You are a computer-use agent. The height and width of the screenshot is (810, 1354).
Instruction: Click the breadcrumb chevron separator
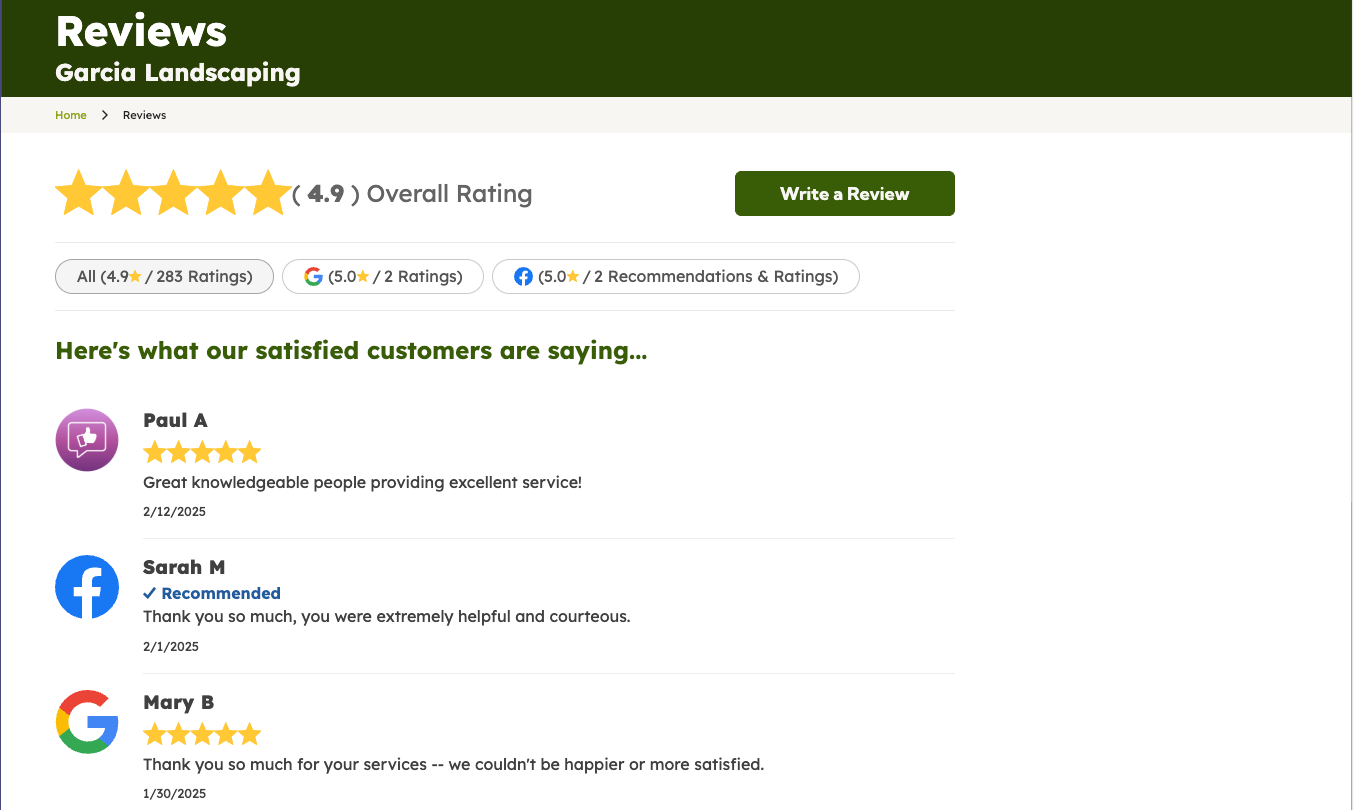pos(105,115)
